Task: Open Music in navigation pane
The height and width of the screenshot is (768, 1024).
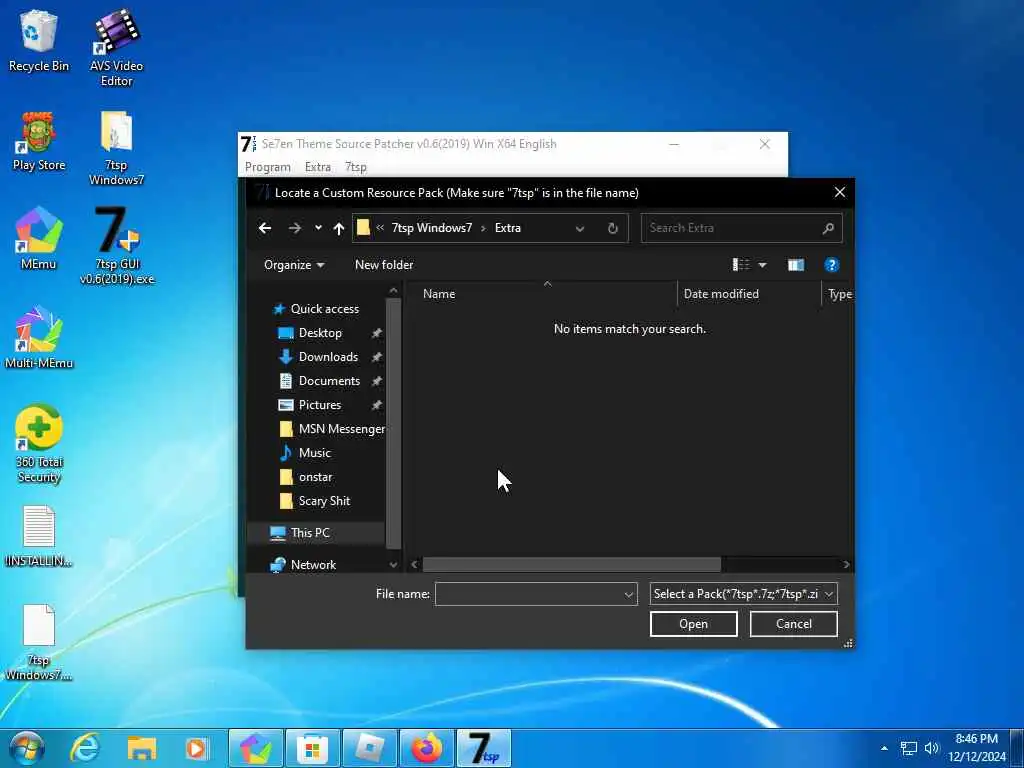Action: point(315,453)
